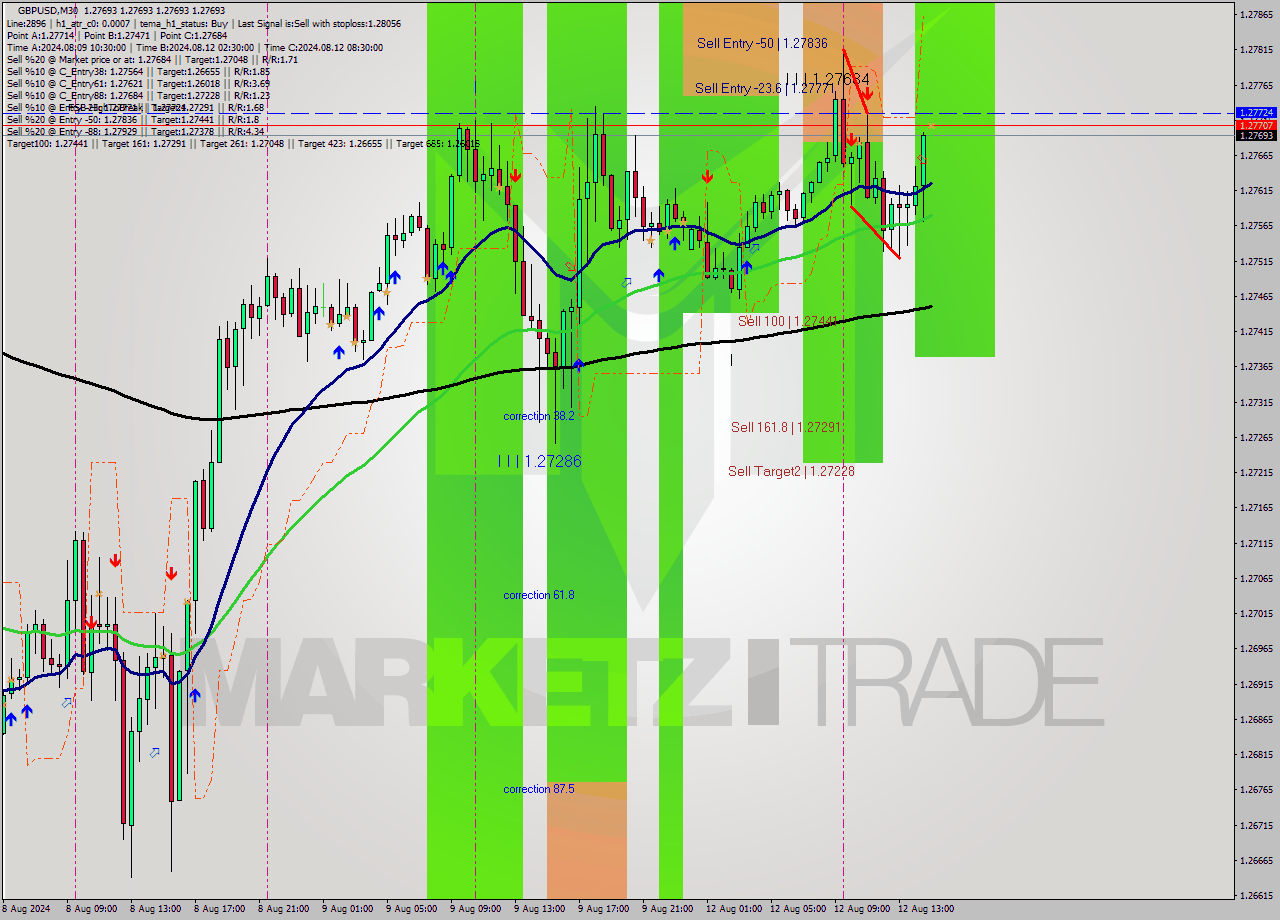
Task: Click the black 1.27693 current price tag
Action: pyautogui.click(x=1255, y=135)
